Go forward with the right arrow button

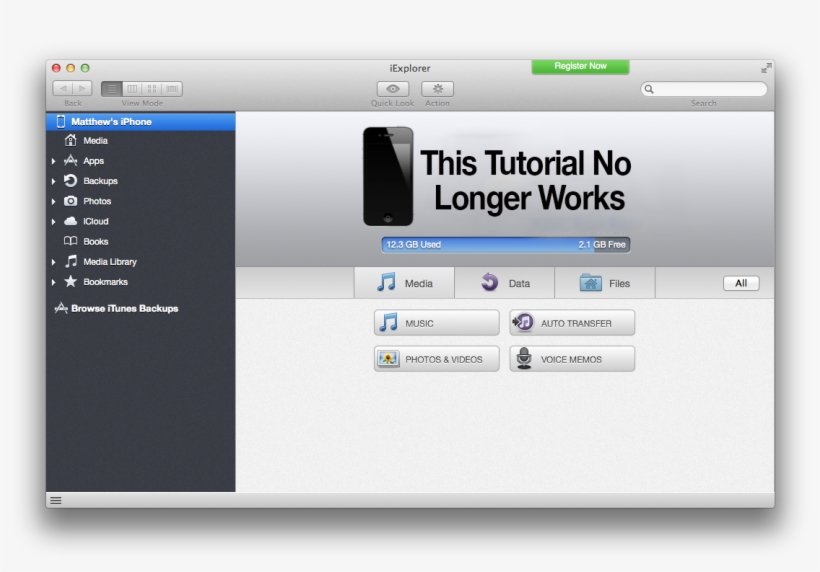point(83,89)
